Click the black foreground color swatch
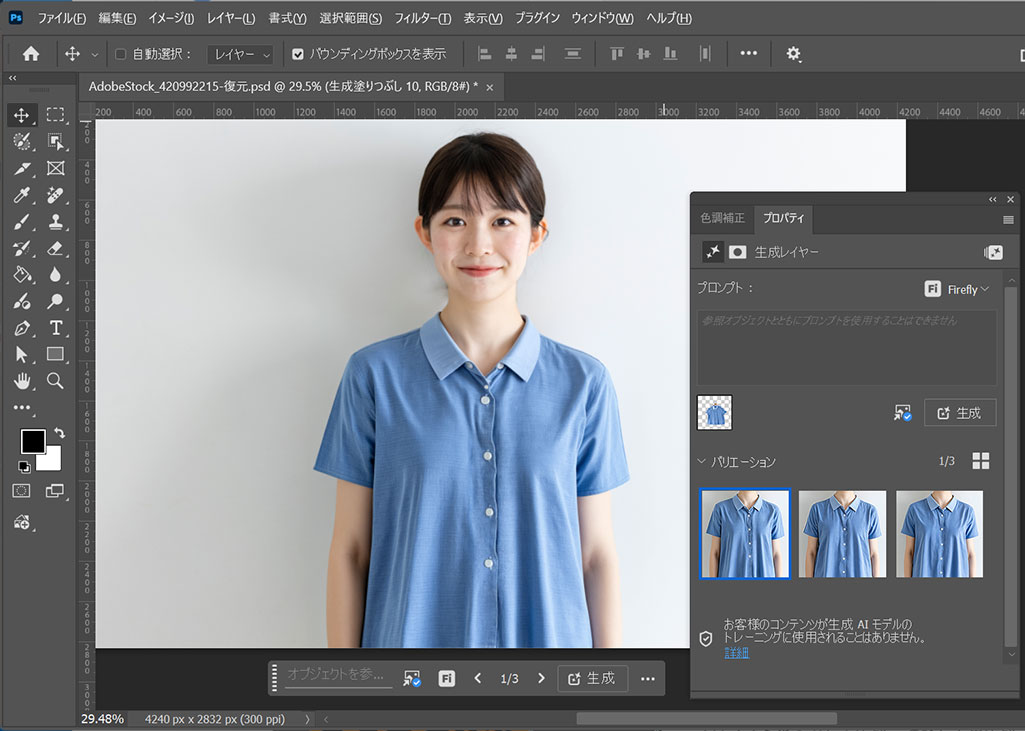 33,441
